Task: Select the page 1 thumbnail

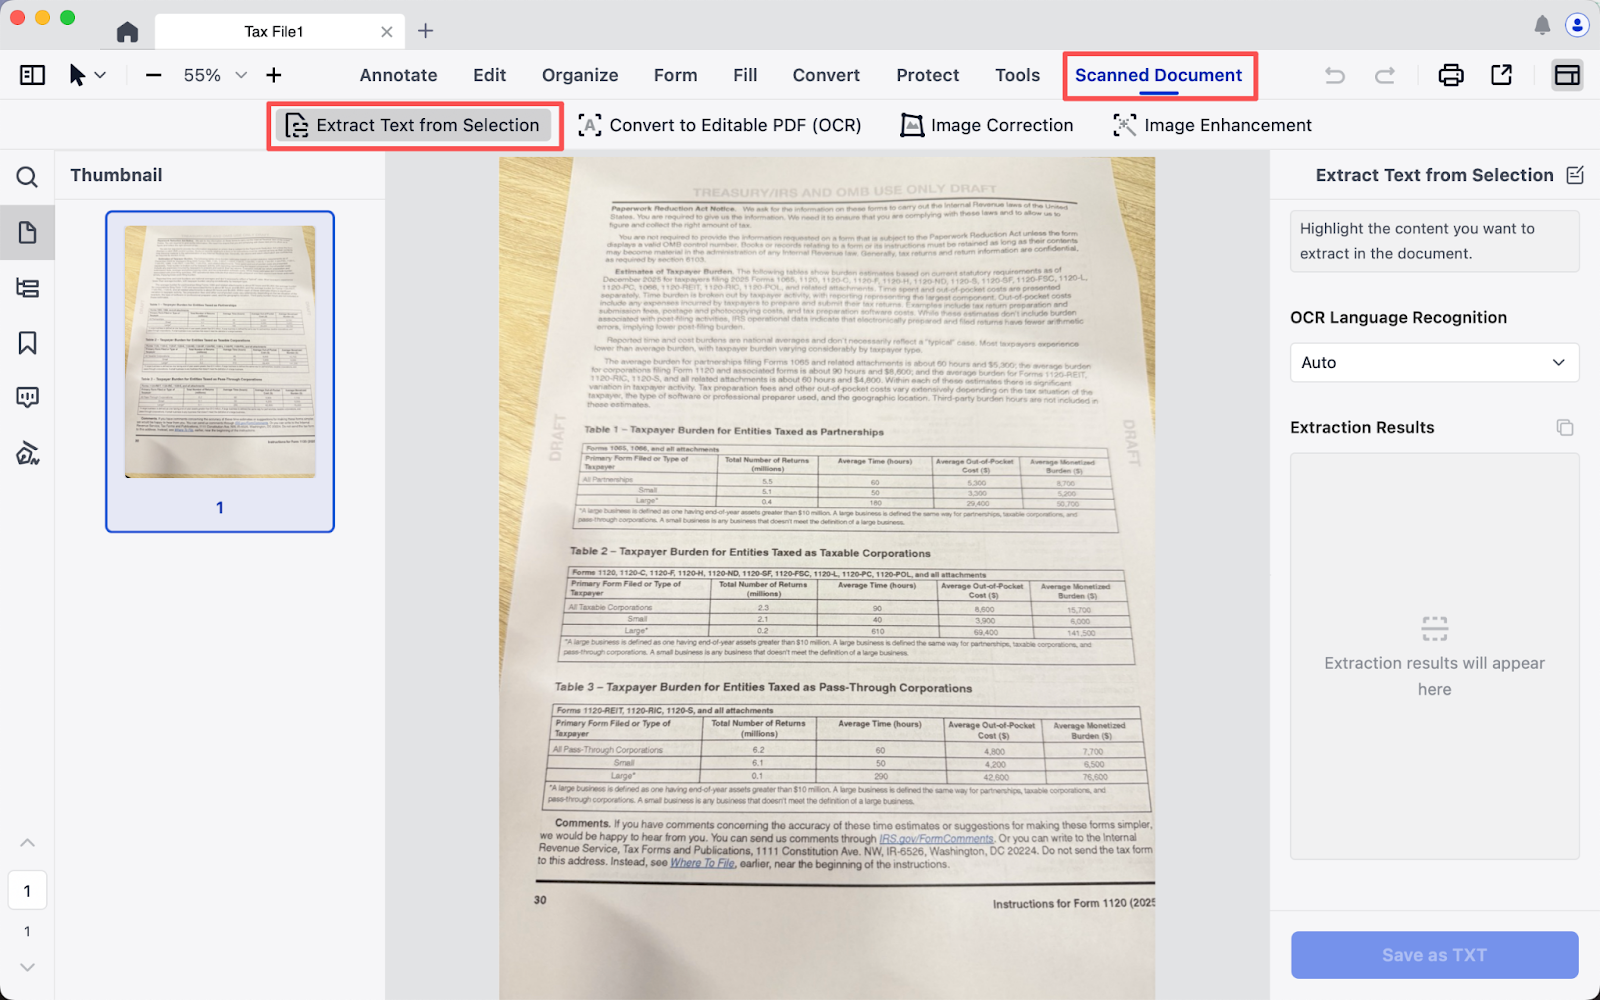Action: click(x=220, y=371)
